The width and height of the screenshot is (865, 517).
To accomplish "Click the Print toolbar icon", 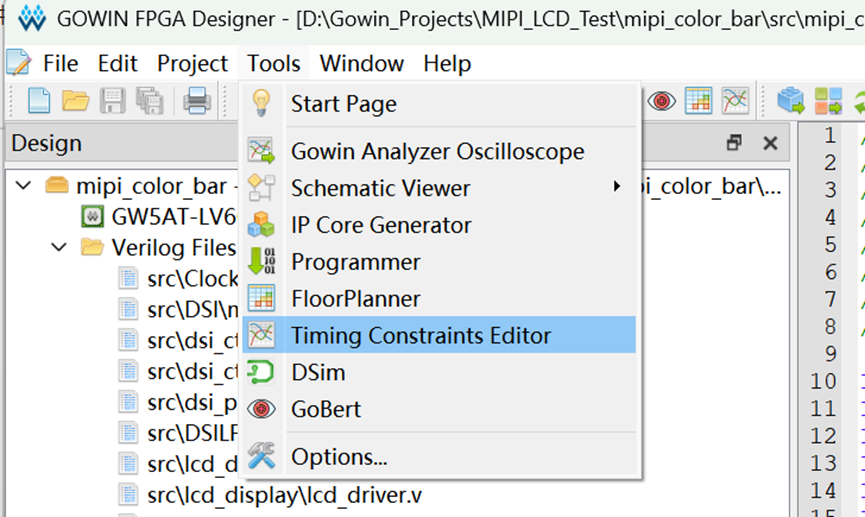I will point(197,101).
